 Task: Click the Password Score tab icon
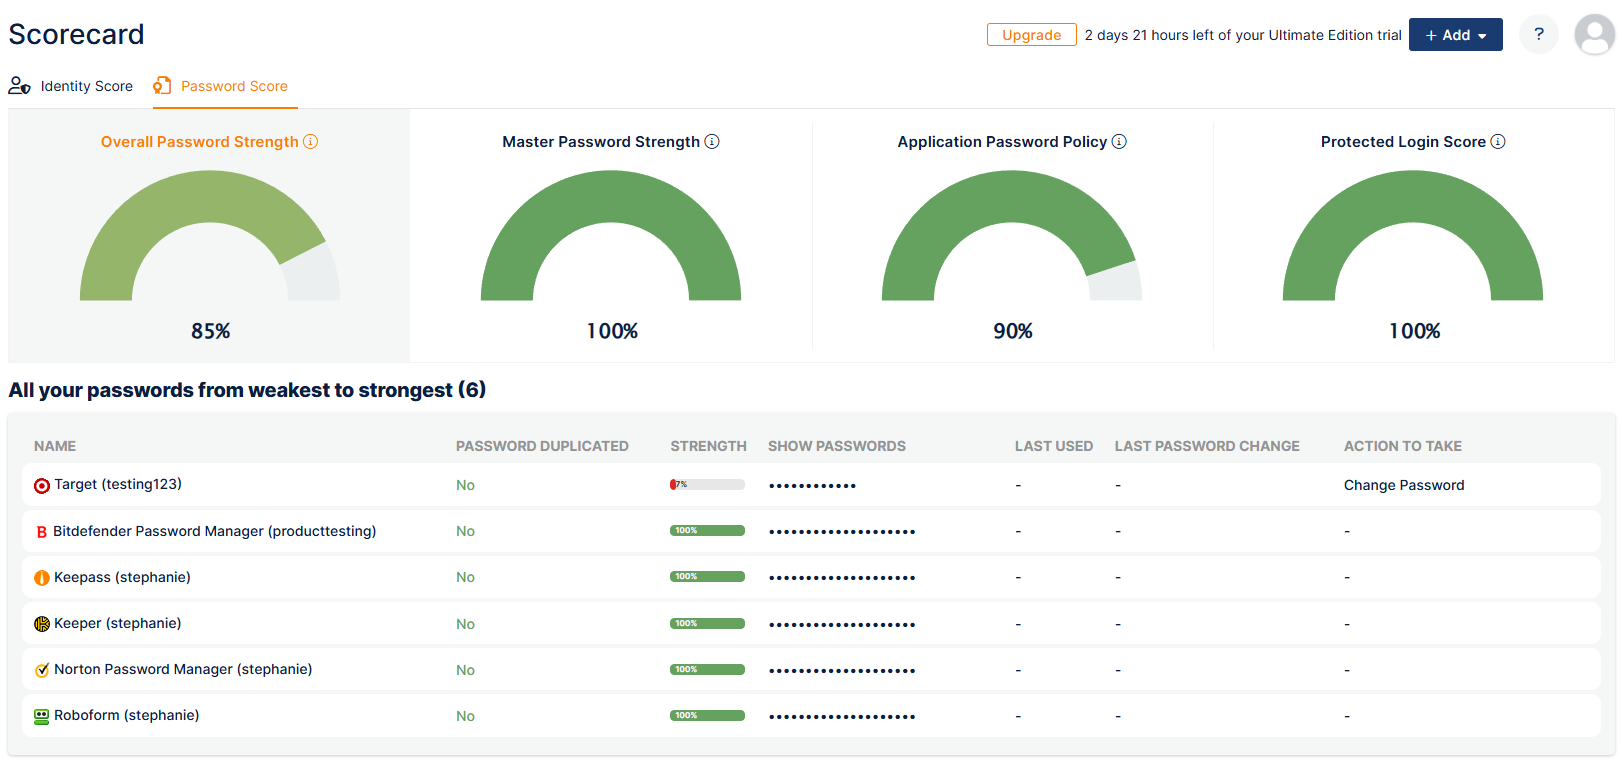pos(162,86)
